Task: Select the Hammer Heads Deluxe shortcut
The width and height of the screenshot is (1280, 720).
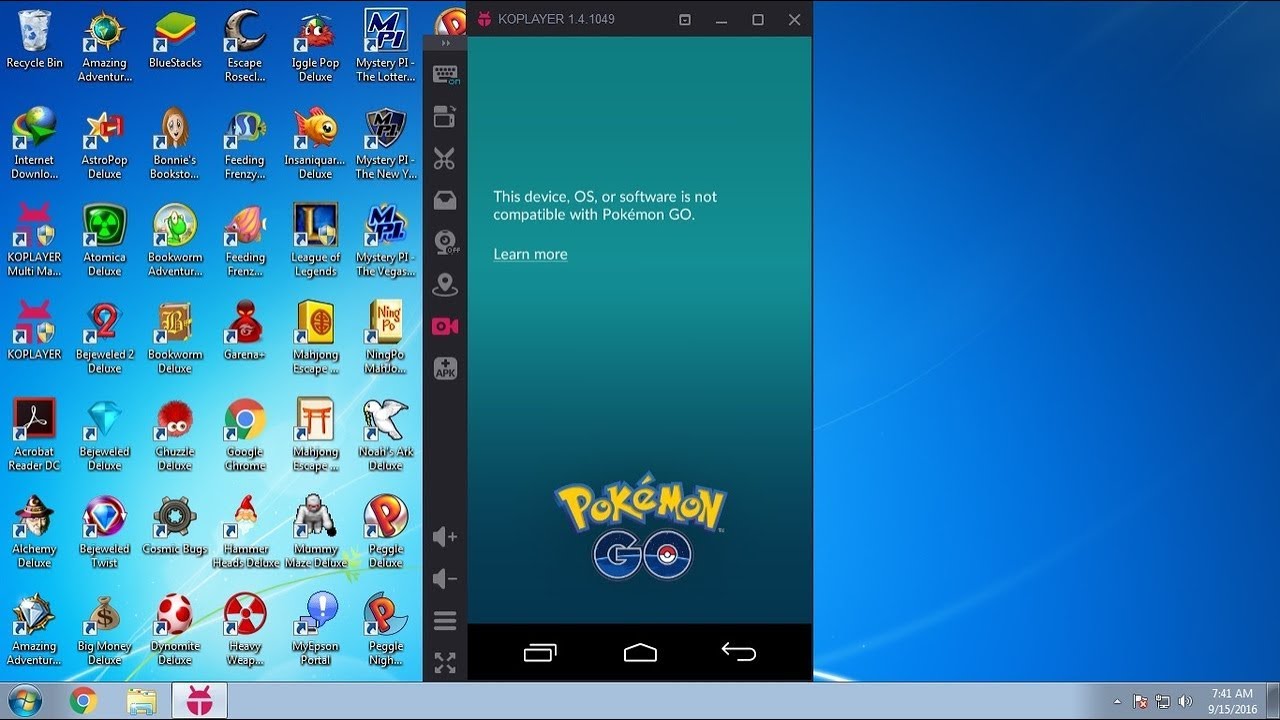Action: click(x=245, y=531)
